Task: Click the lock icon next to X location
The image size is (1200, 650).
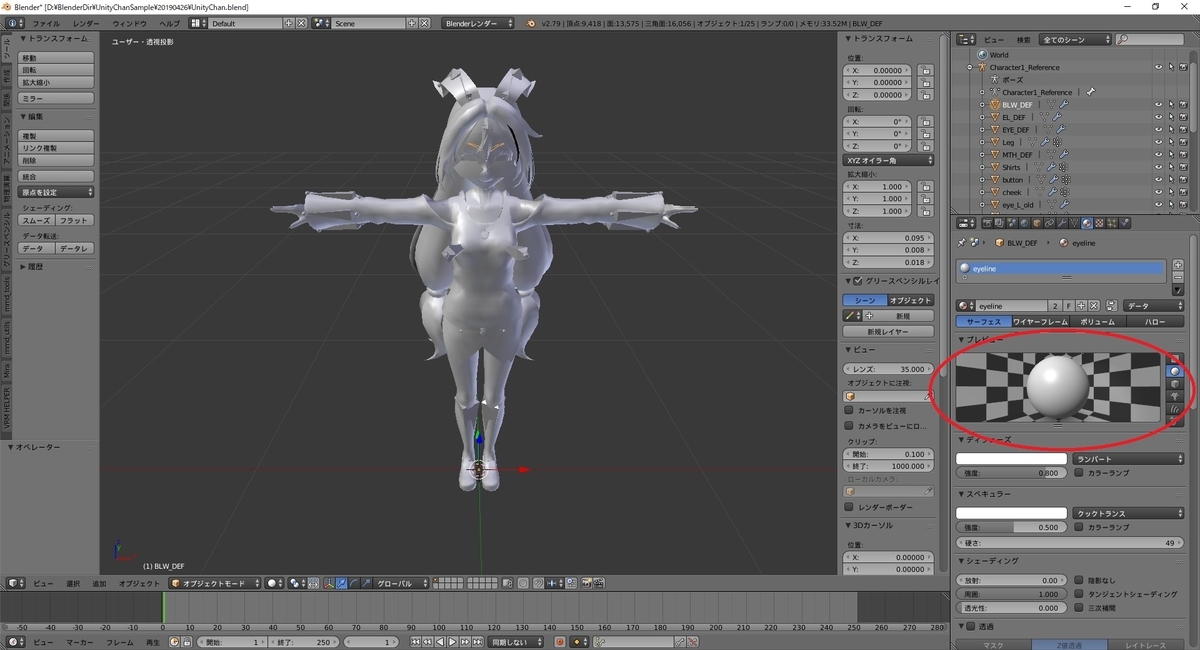Action: [x=926, y=71]
